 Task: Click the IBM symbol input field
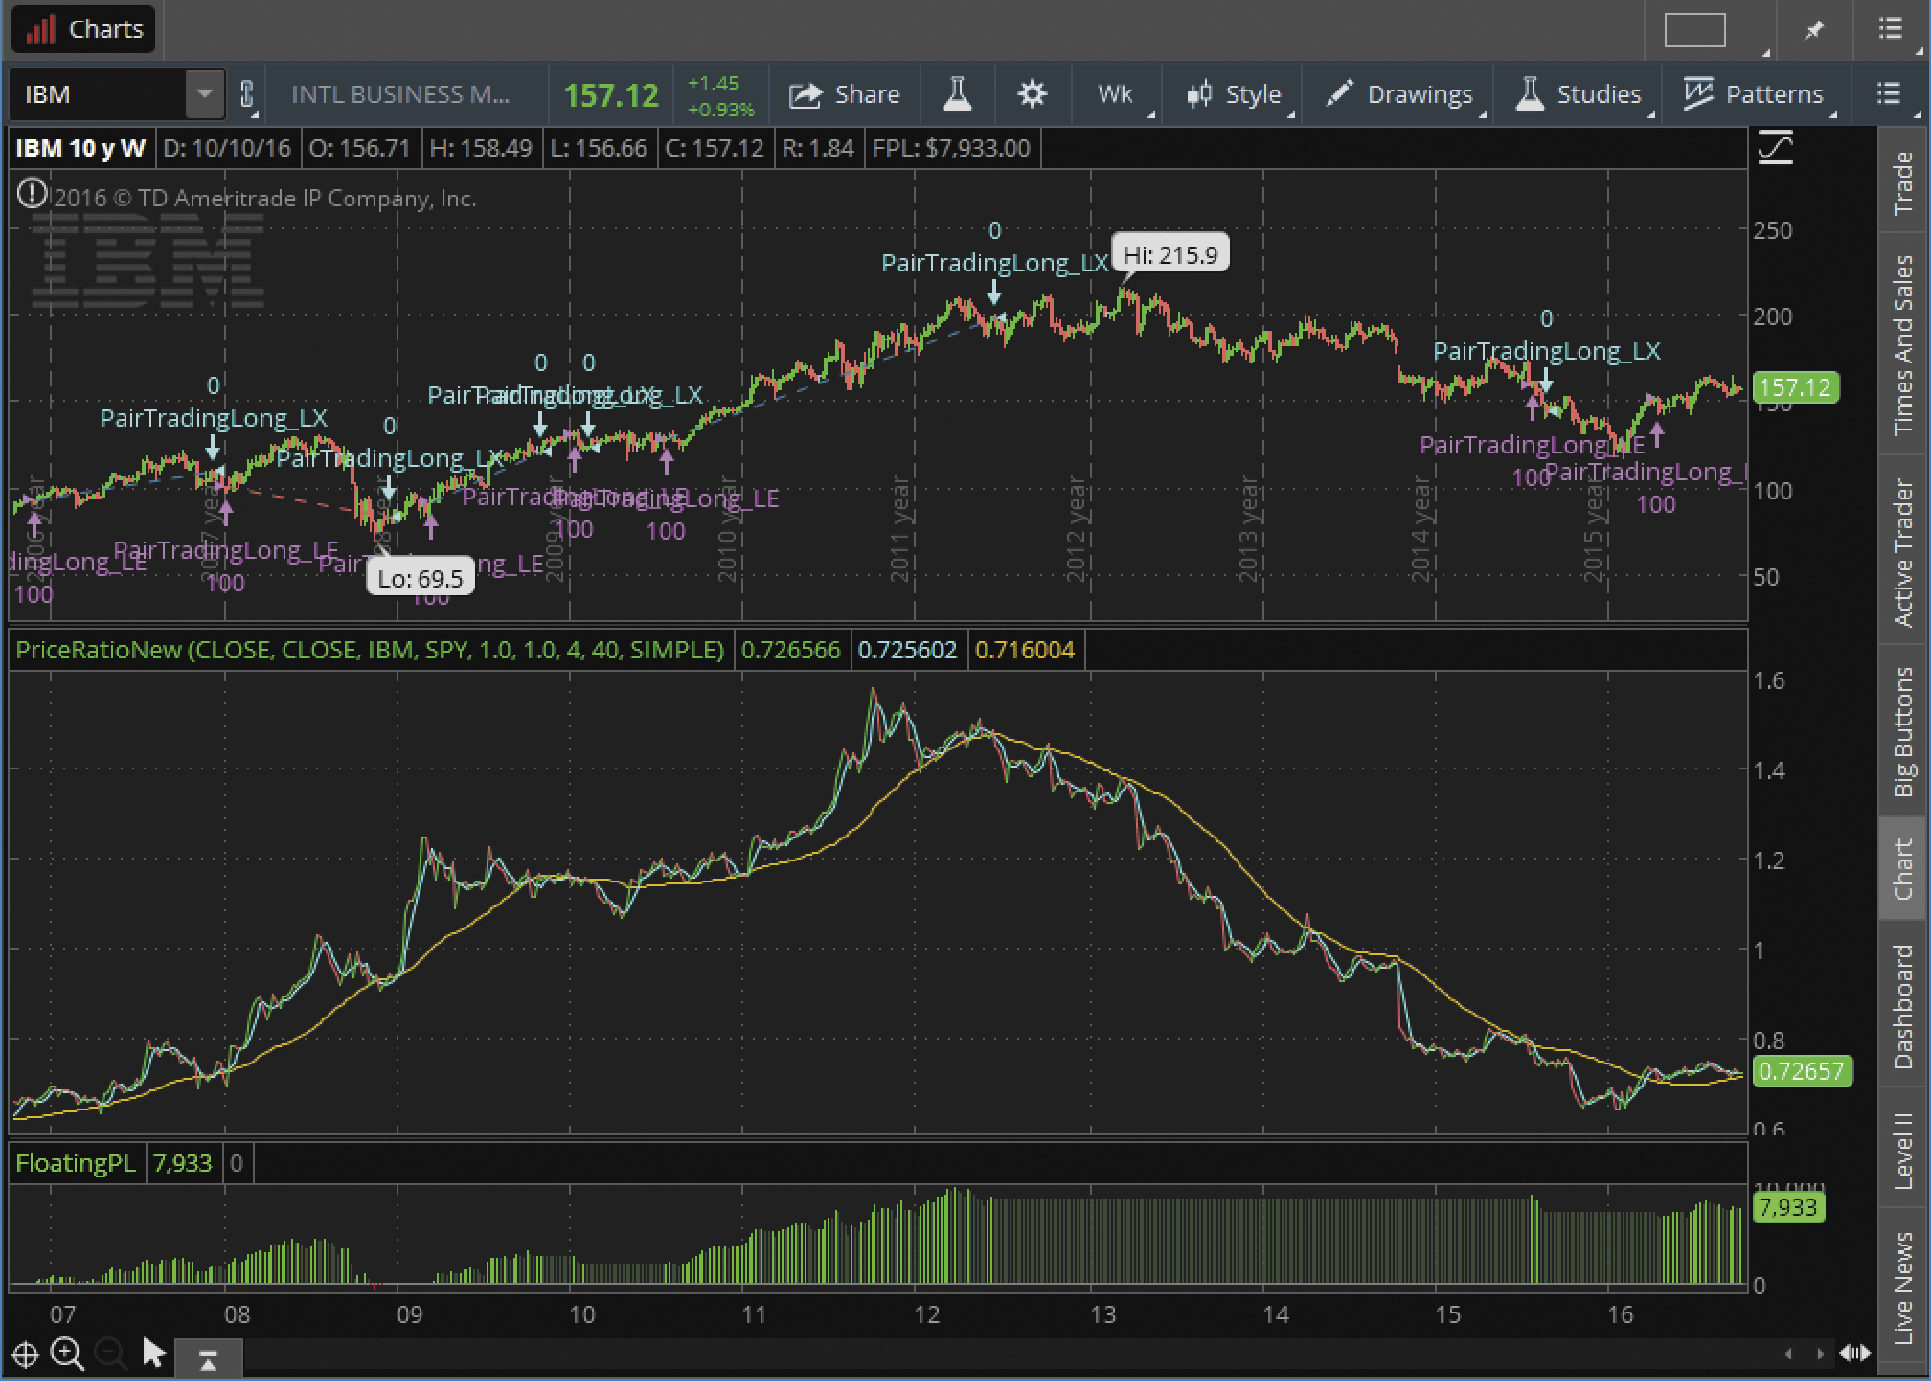click(x=100, y=95)
